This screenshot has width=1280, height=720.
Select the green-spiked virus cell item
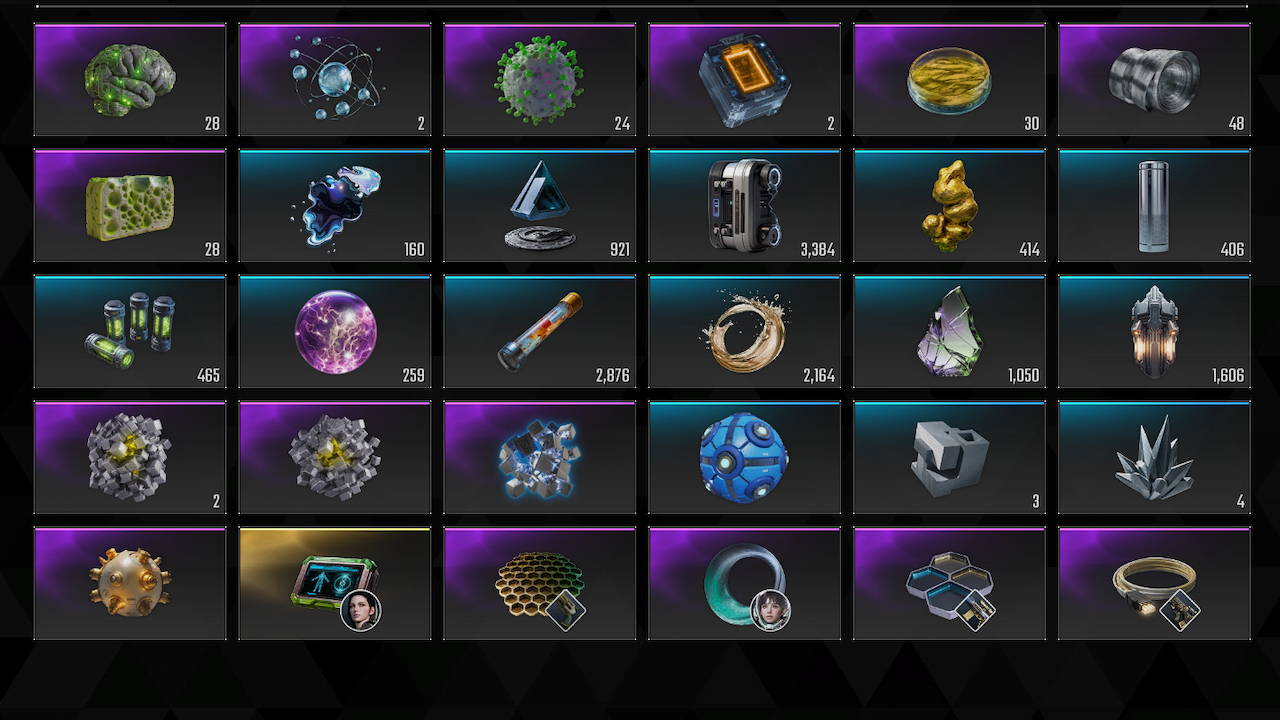540,80
